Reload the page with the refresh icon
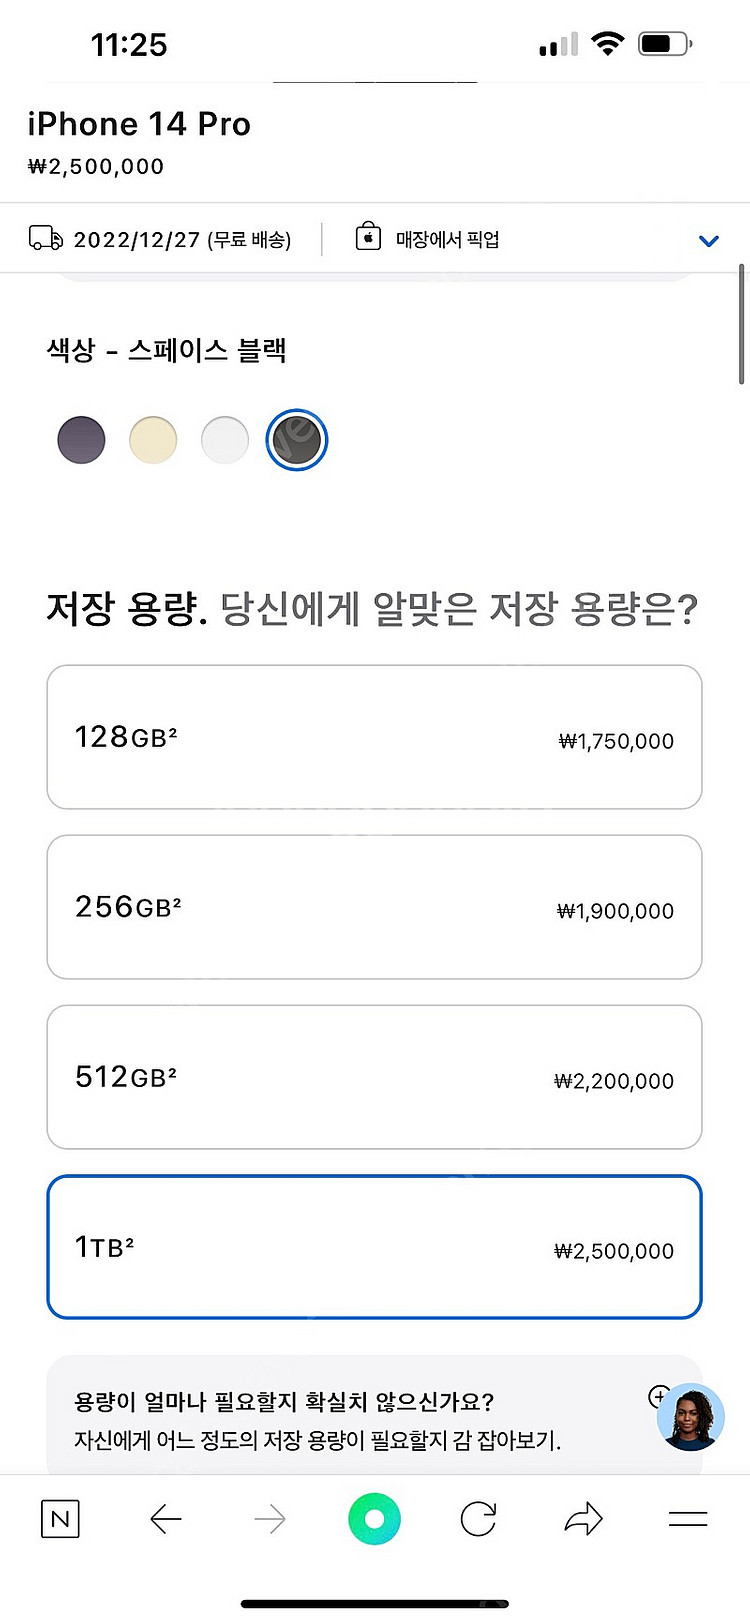Viewport: 750px width, 1623px height. 478,1519
